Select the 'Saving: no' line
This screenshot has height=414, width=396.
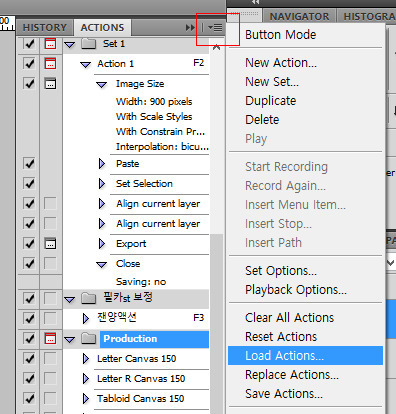(x=141, y=282)
